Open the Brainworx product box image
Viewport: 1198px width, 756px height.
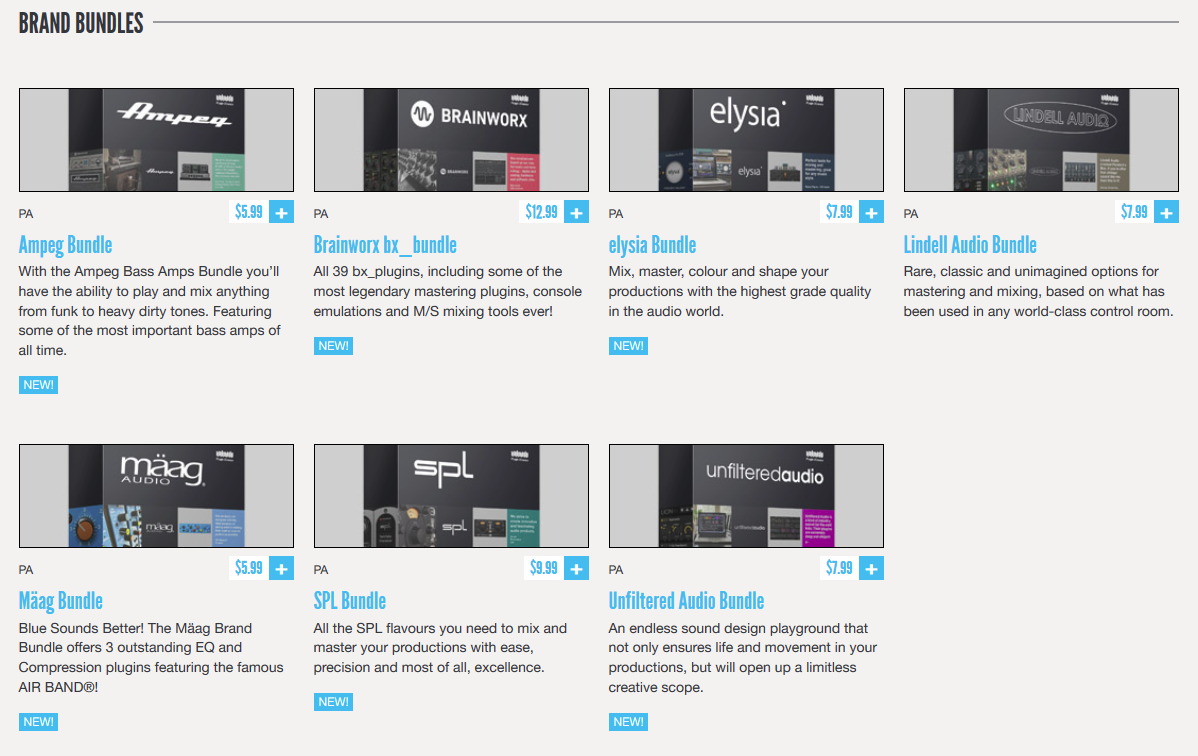tap(451, 140)
